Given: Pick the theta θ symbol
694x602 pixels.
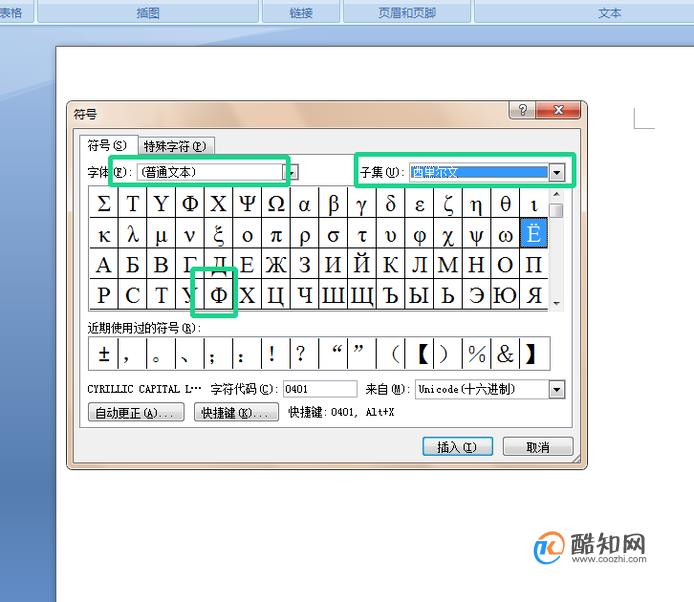Looking at the screenshot, I should pos(505,203).
